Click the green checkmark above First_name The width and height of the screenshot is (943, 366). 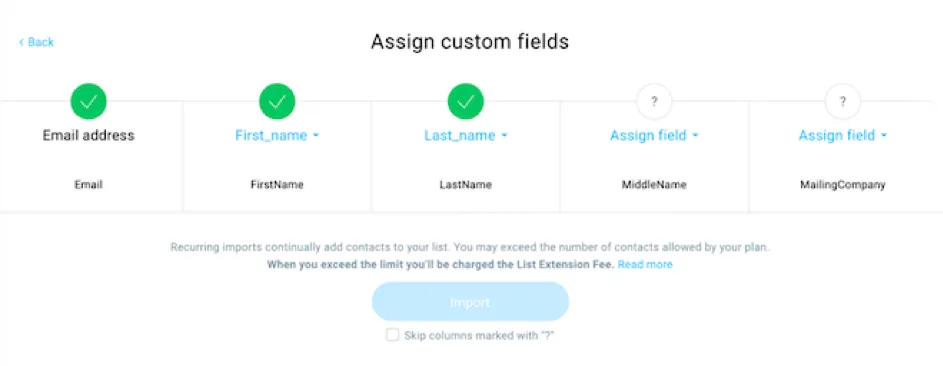277,102
